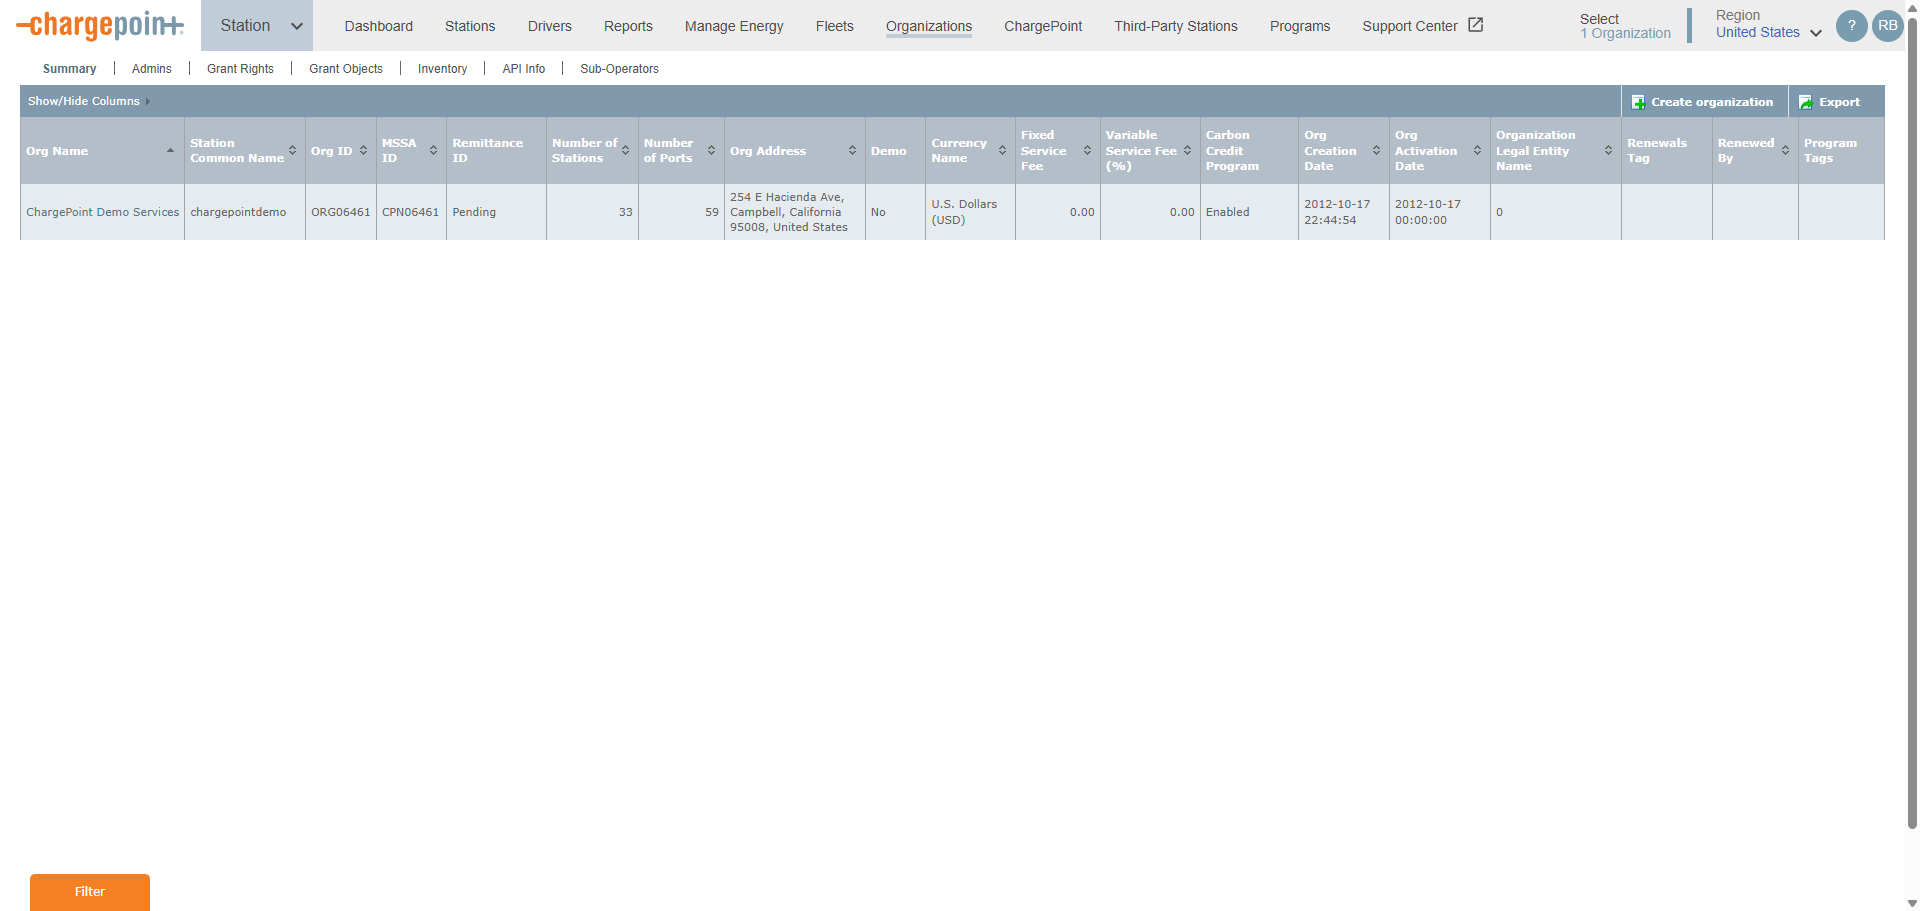This screenshot has width=1920, height=911.
Task: Sort by Organization Legal Entity Name arrows
Action: 1608,151
